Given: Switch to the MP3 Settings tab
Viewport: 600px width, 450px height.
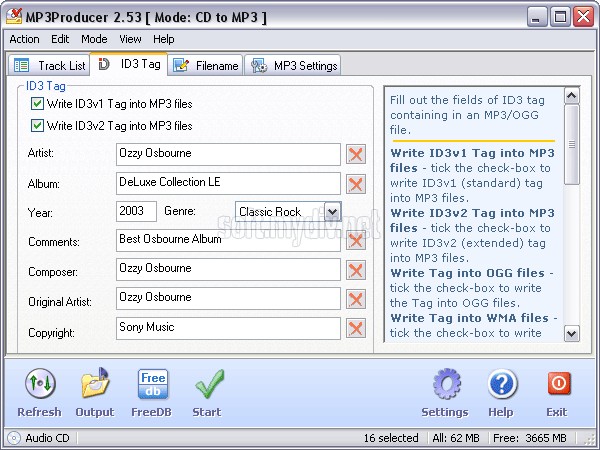Looking at the screenshot, I should click(x=293, y=65).
